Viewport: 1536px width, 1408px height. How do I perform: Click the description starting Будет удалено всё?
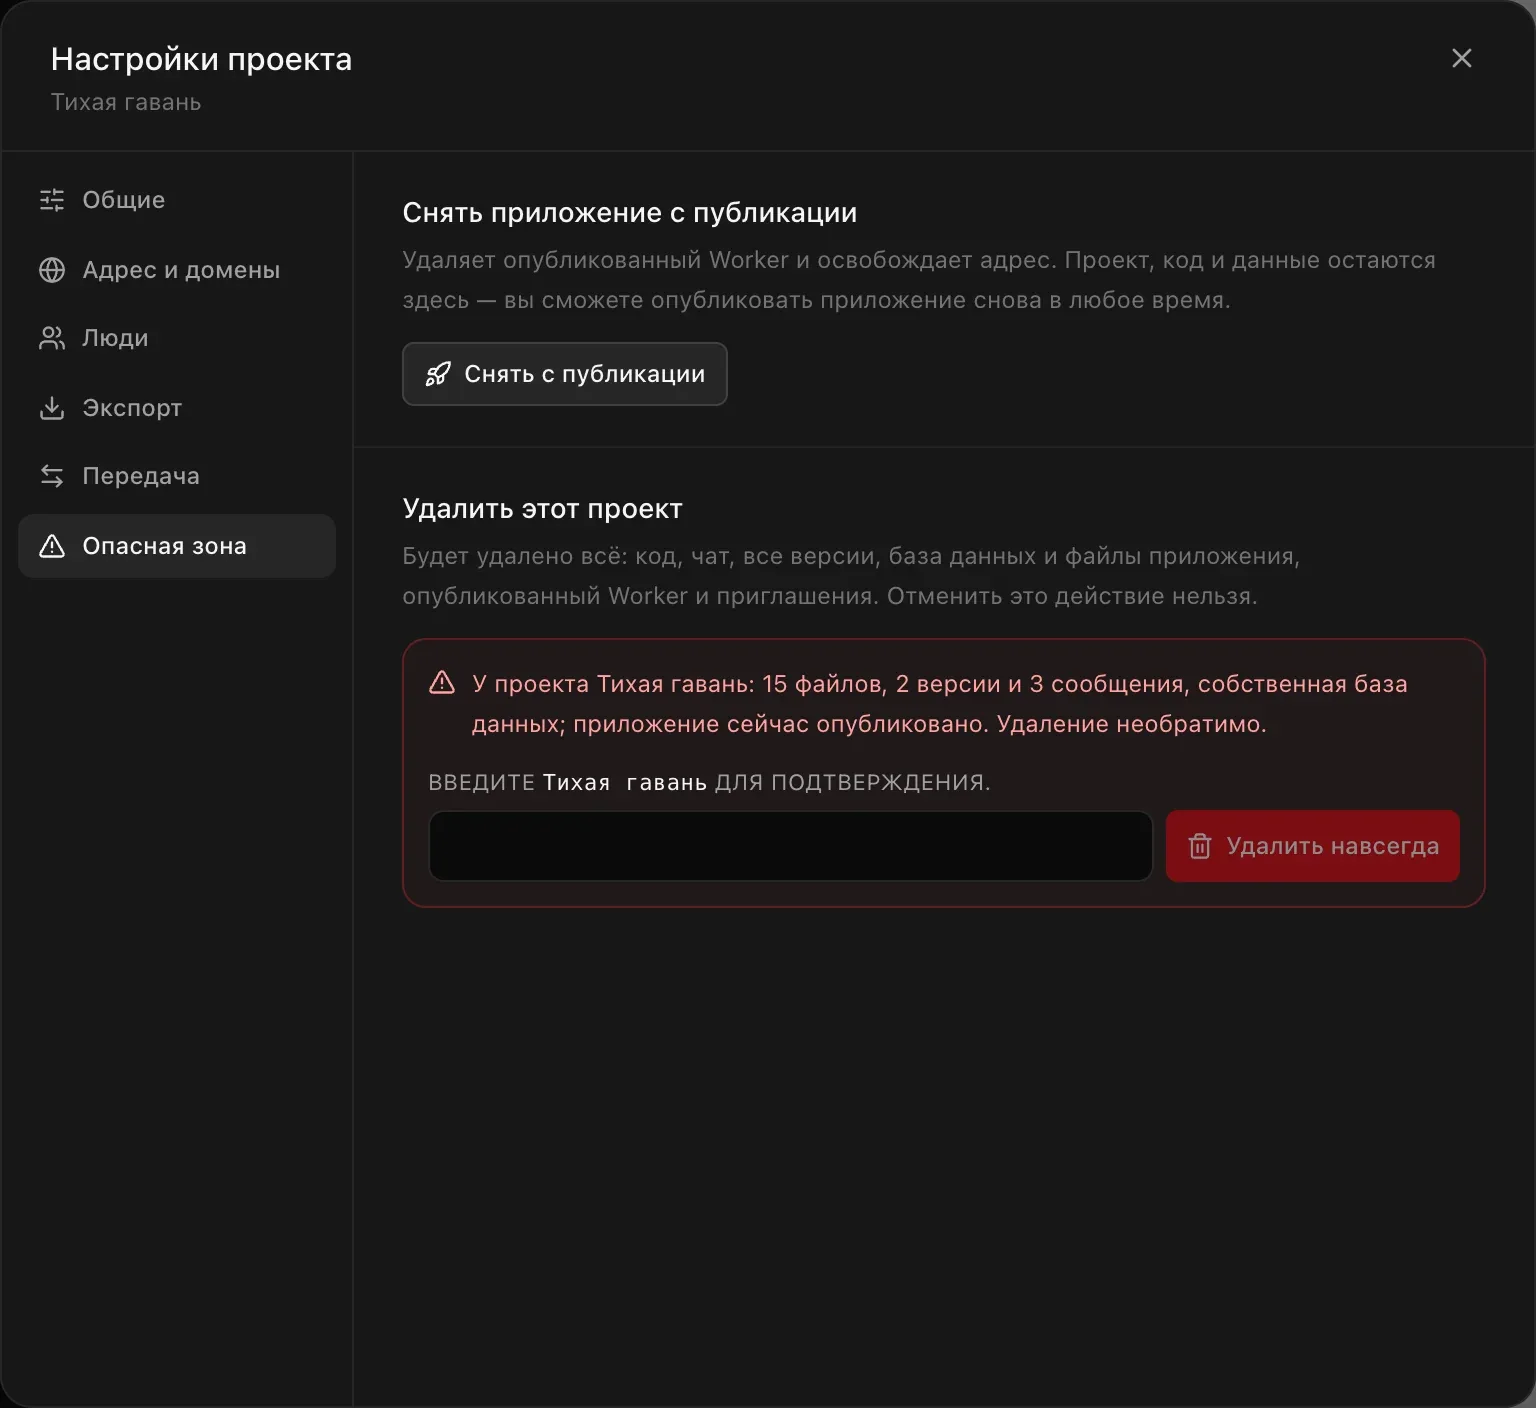click(x=851, y=576)
